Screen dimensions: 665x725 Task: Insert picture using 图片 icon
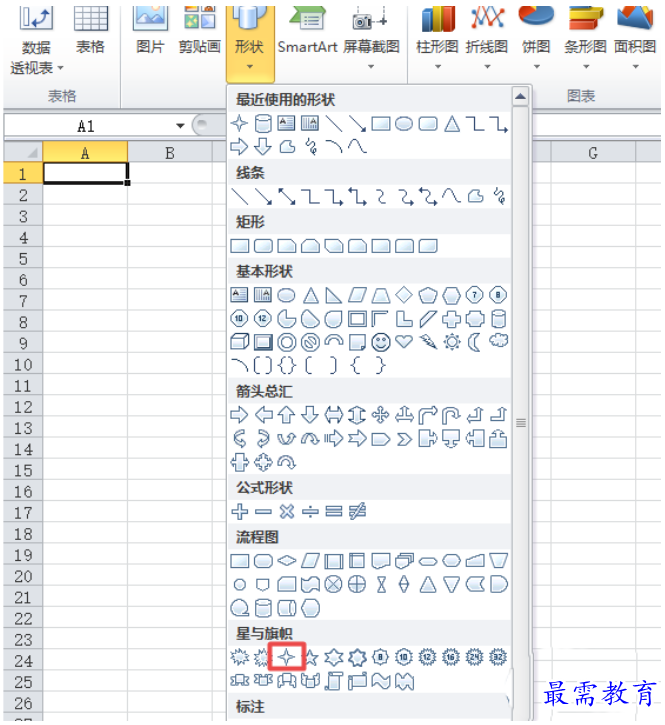click(150, 31)
